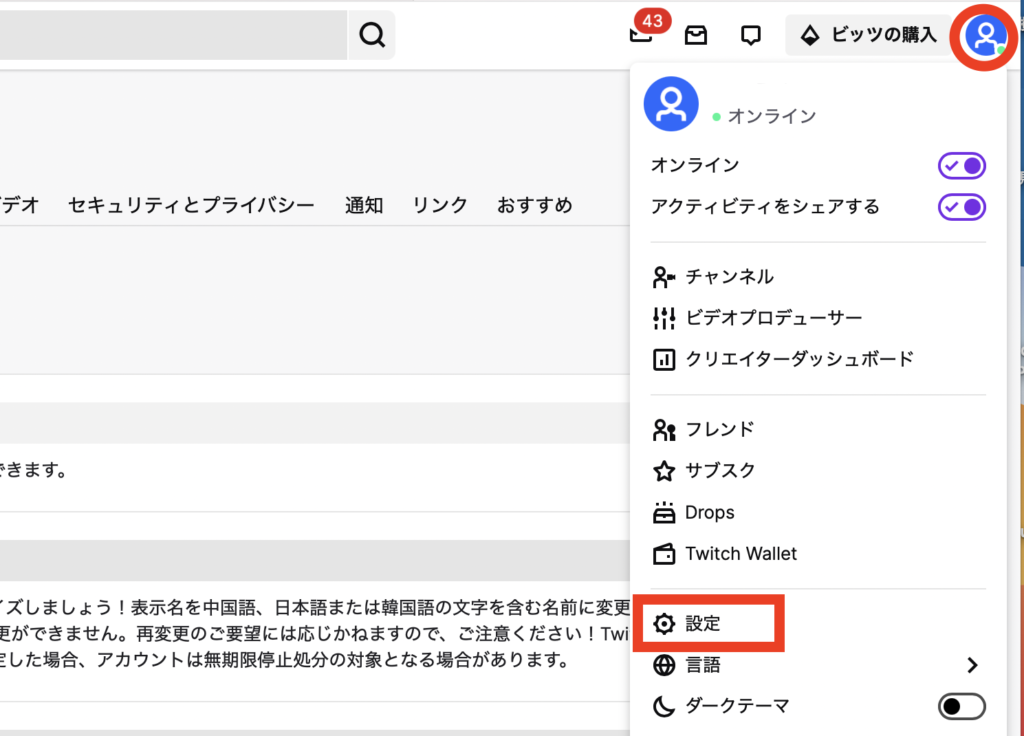
Task: Click the オンライン status text under avatar
Action: (x=772, y=116)
